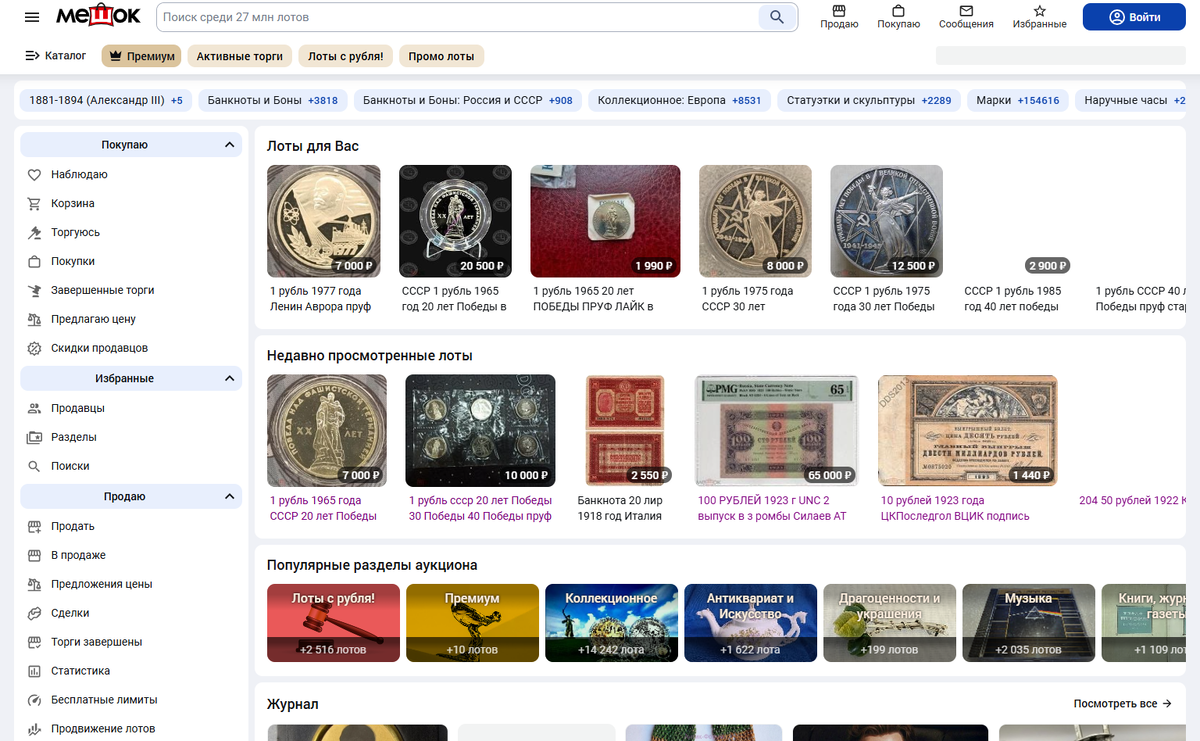1200x741 pixels.
Task: Open Сообщения envelope icon
Action: pos(966,17)
